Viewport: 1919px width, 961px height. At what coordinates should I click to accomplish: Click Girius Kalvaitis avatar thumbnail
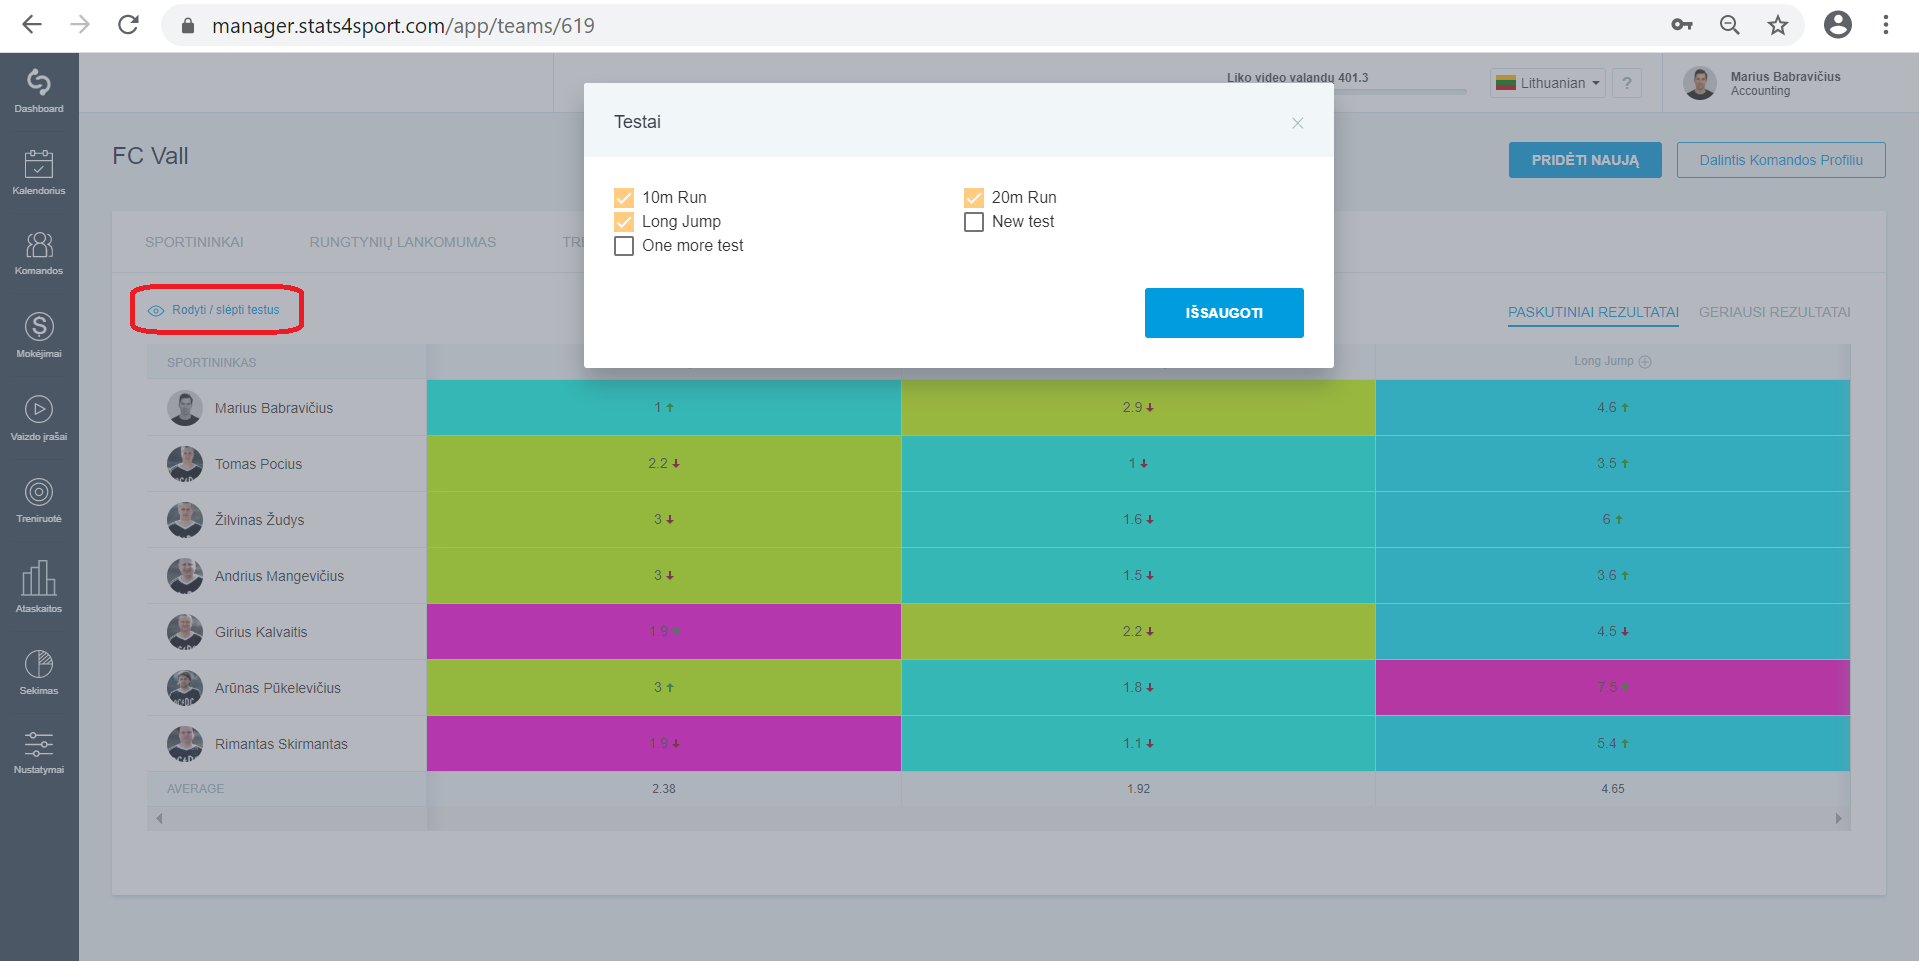pos(185,632)
